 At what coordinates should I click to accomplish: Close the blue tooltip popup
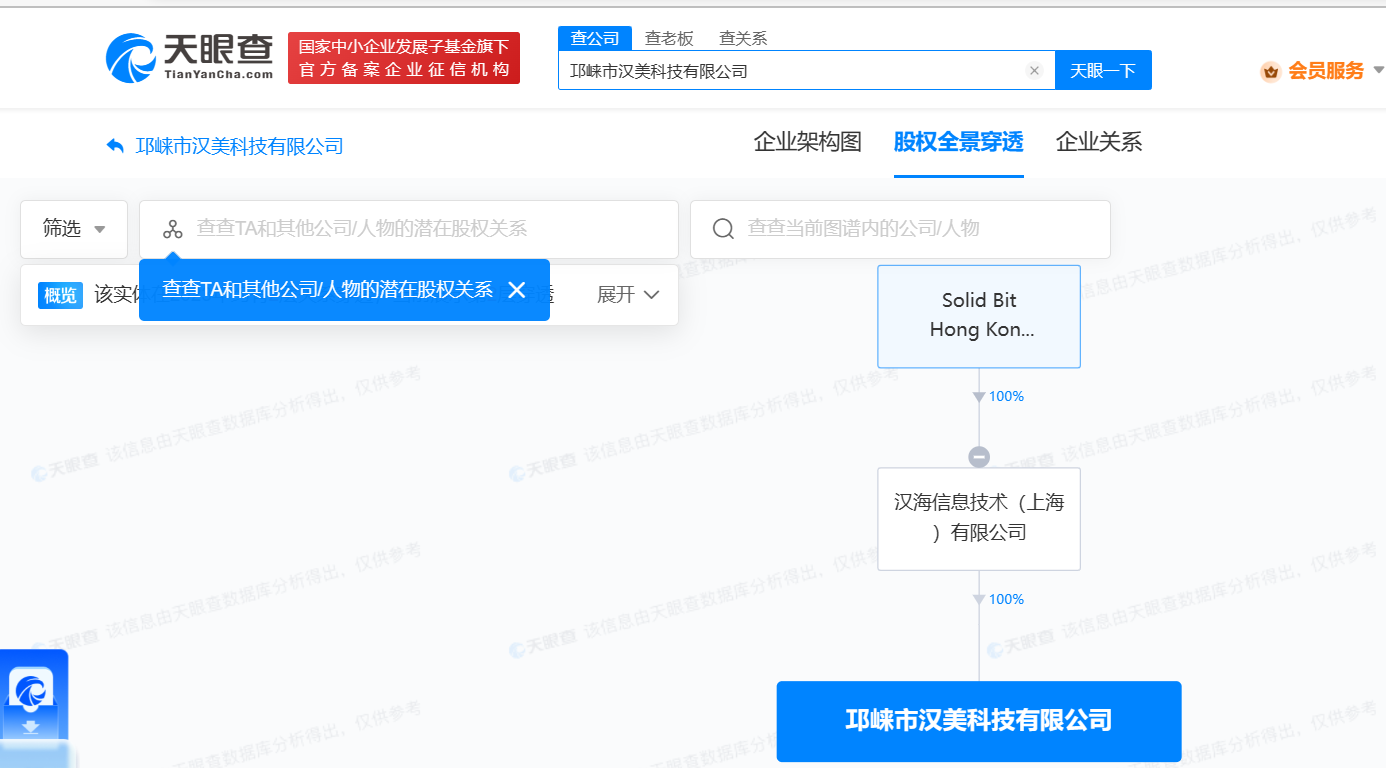[516, 290]
